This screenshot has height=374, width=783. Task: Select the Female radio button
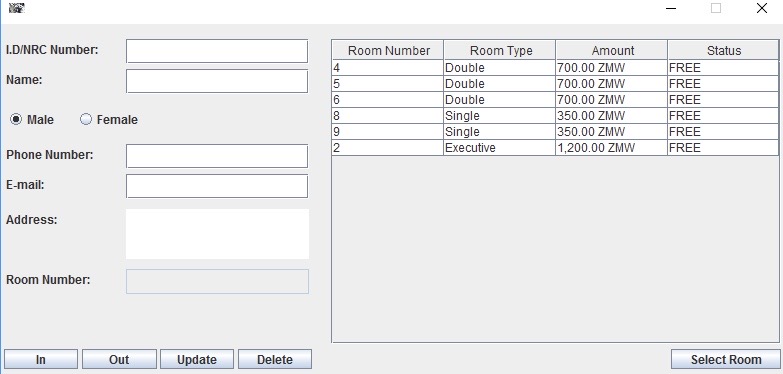[x=86, y=119]
